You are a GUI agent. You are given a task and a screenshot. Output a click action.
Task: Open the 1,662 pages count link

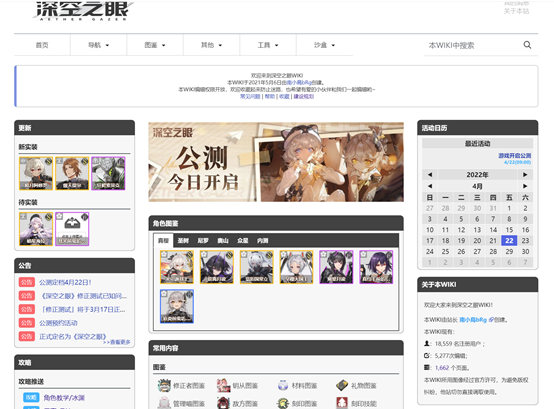pyautogui.click(x=442, y=368)
